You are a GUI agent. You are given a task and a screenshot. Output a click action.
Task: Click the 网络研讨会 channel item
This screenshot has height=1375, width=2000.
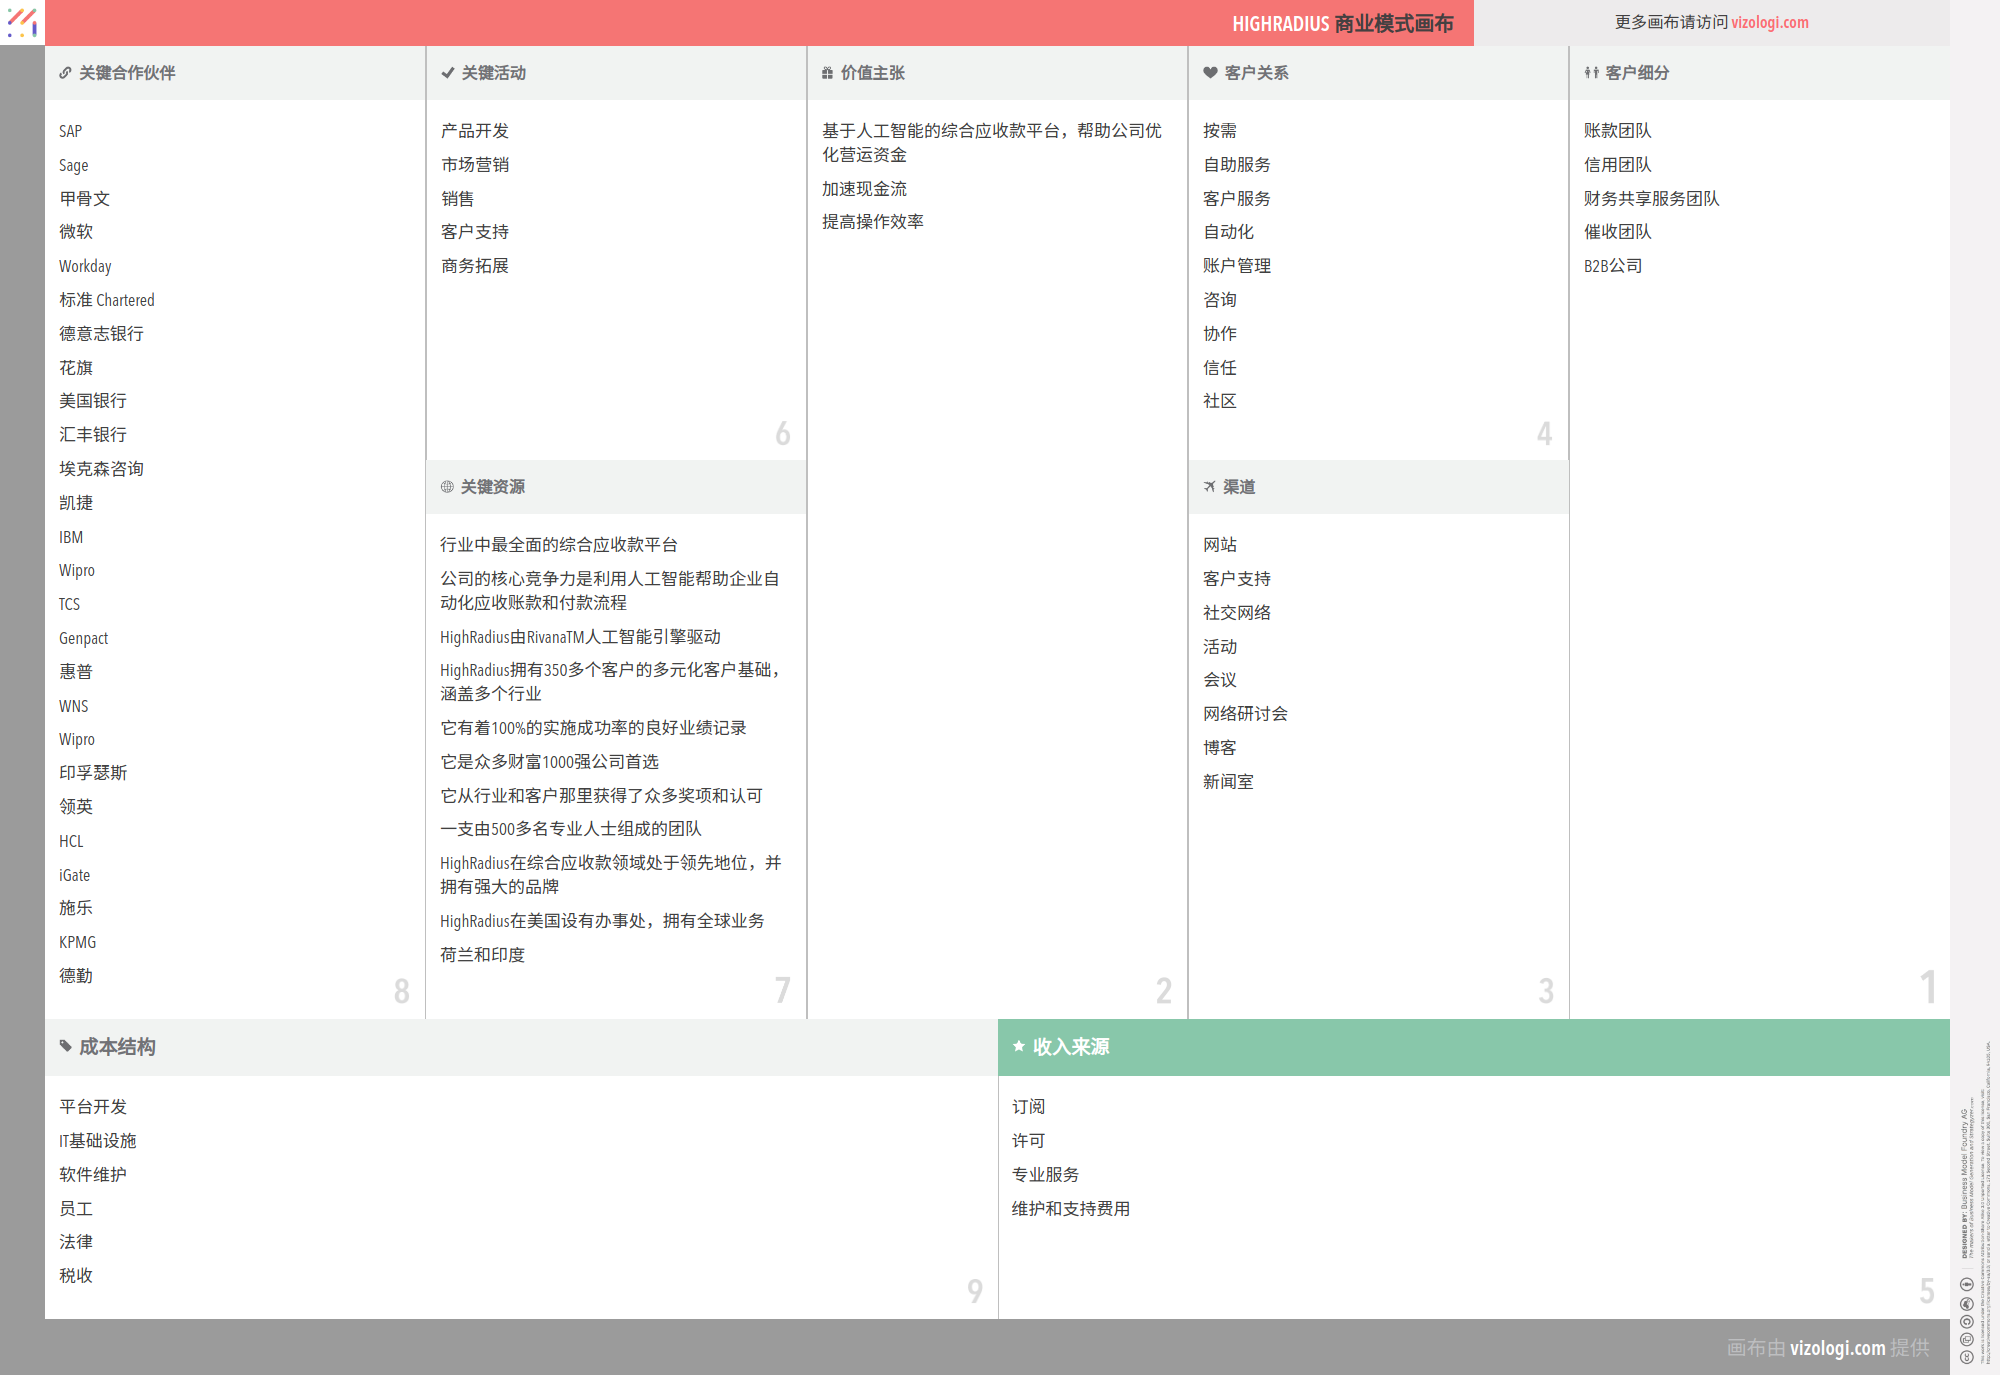click(1245, 714)
